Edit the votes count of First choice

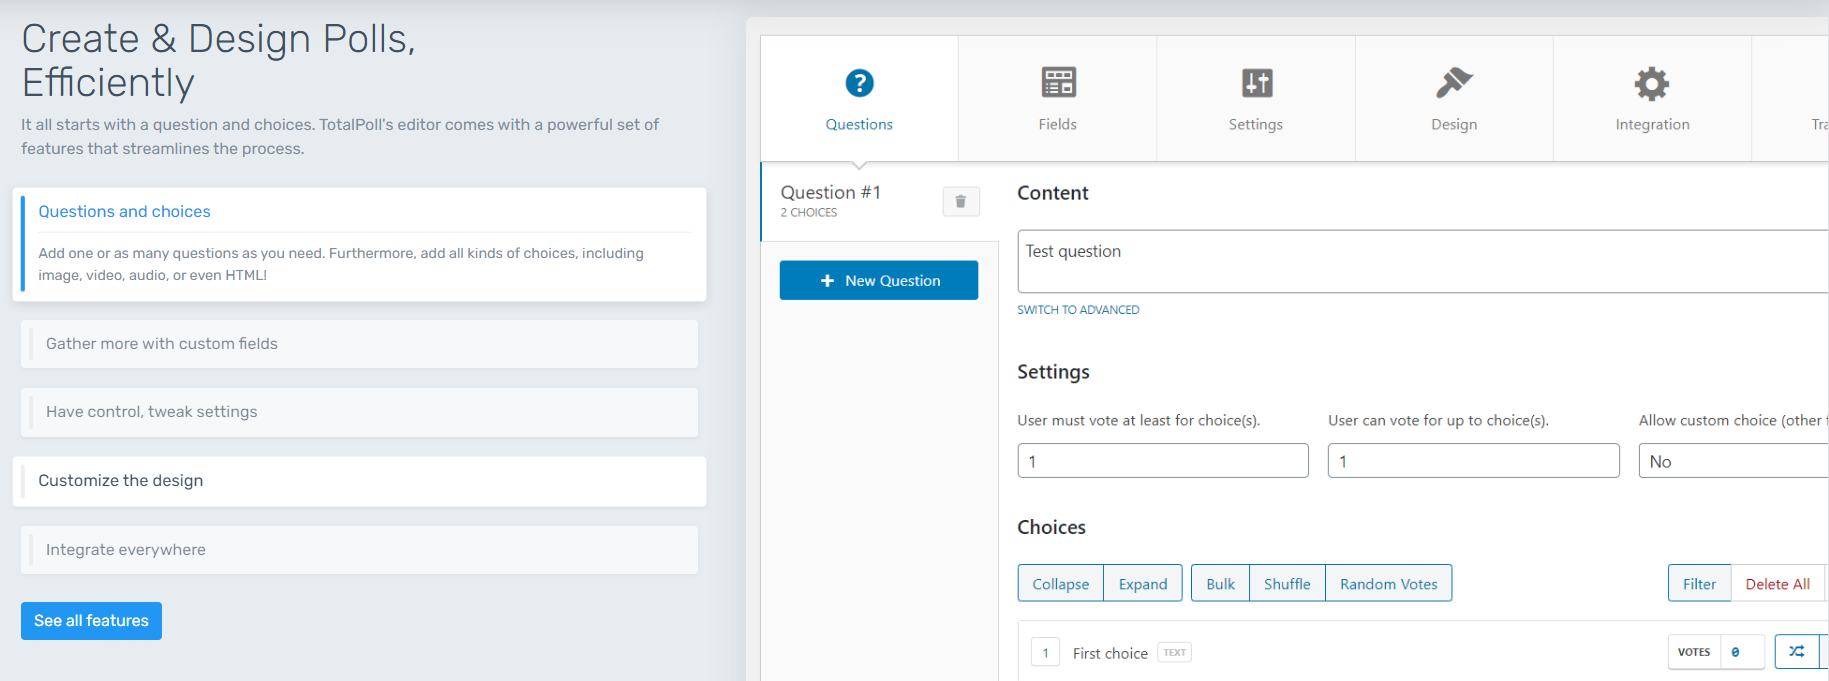pyautogui.click(x=1742, y=652)
